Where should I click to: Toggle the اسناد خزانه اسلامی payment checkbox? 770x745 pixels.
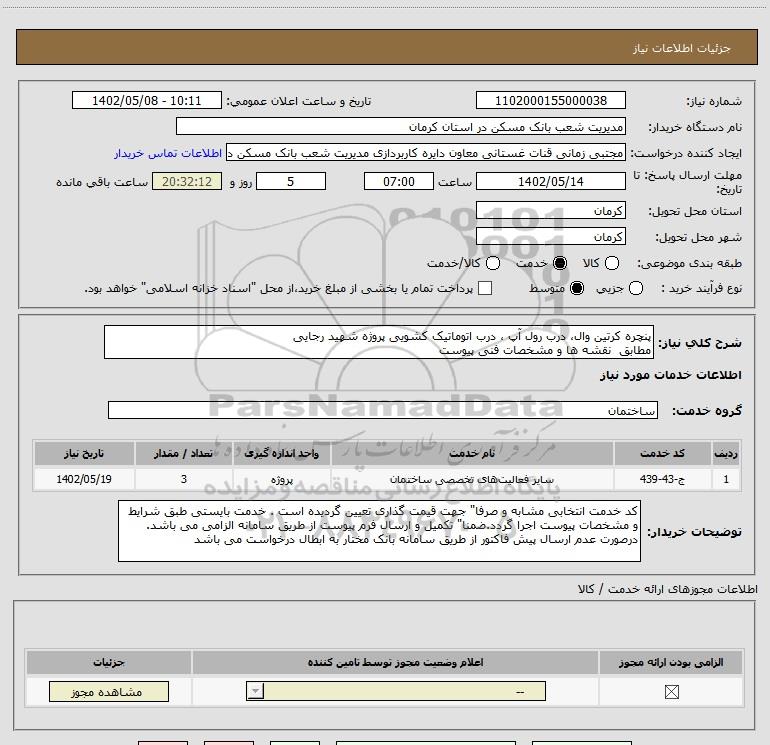[485, 288]
